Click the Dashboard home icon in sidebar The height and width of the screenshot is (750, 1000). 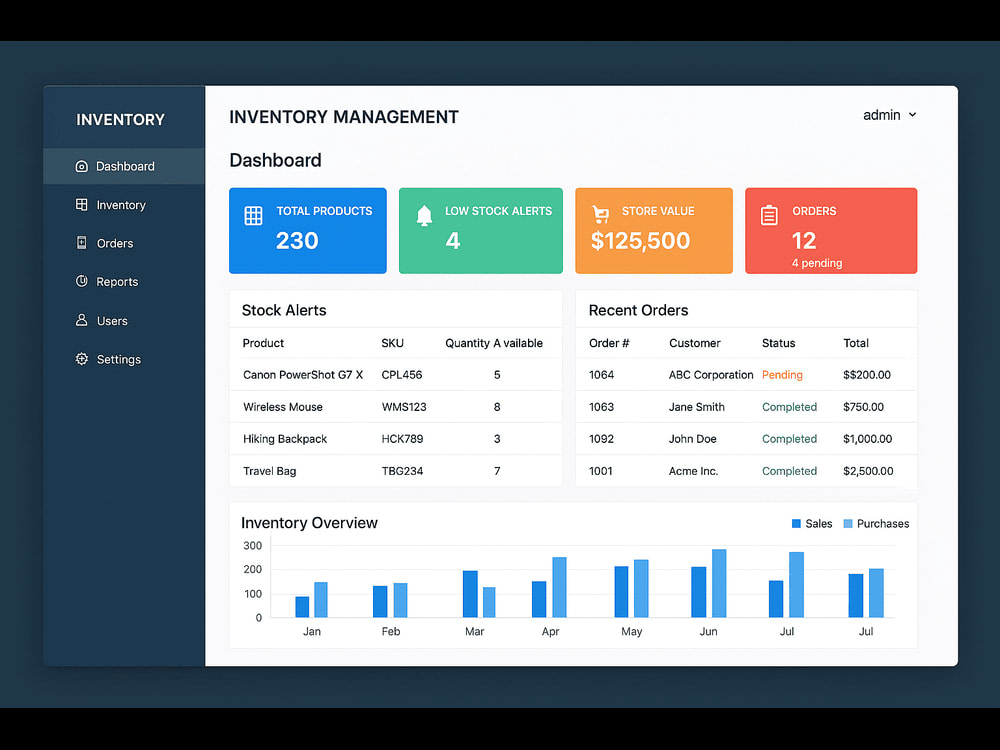(x=82, y=166)
